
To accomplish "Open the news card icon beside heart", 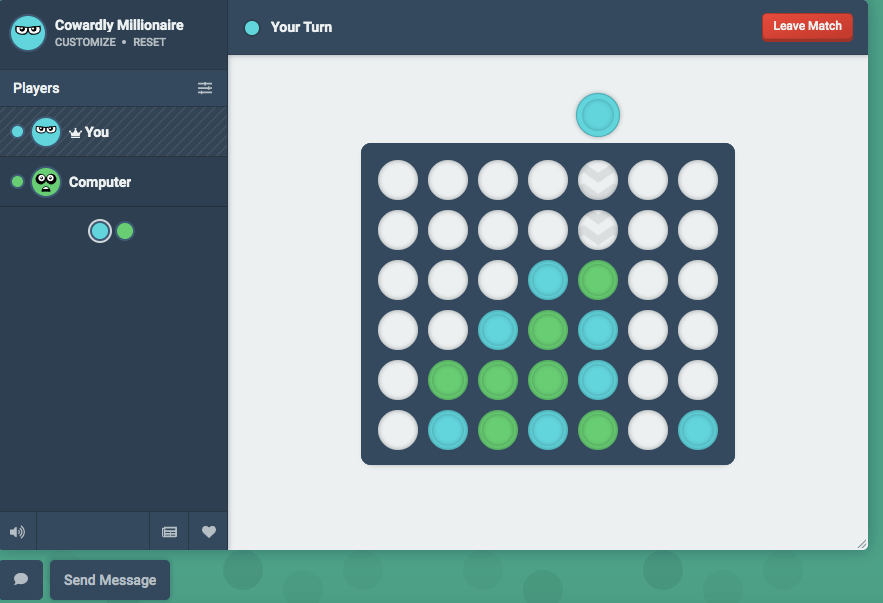I will 170,532.
